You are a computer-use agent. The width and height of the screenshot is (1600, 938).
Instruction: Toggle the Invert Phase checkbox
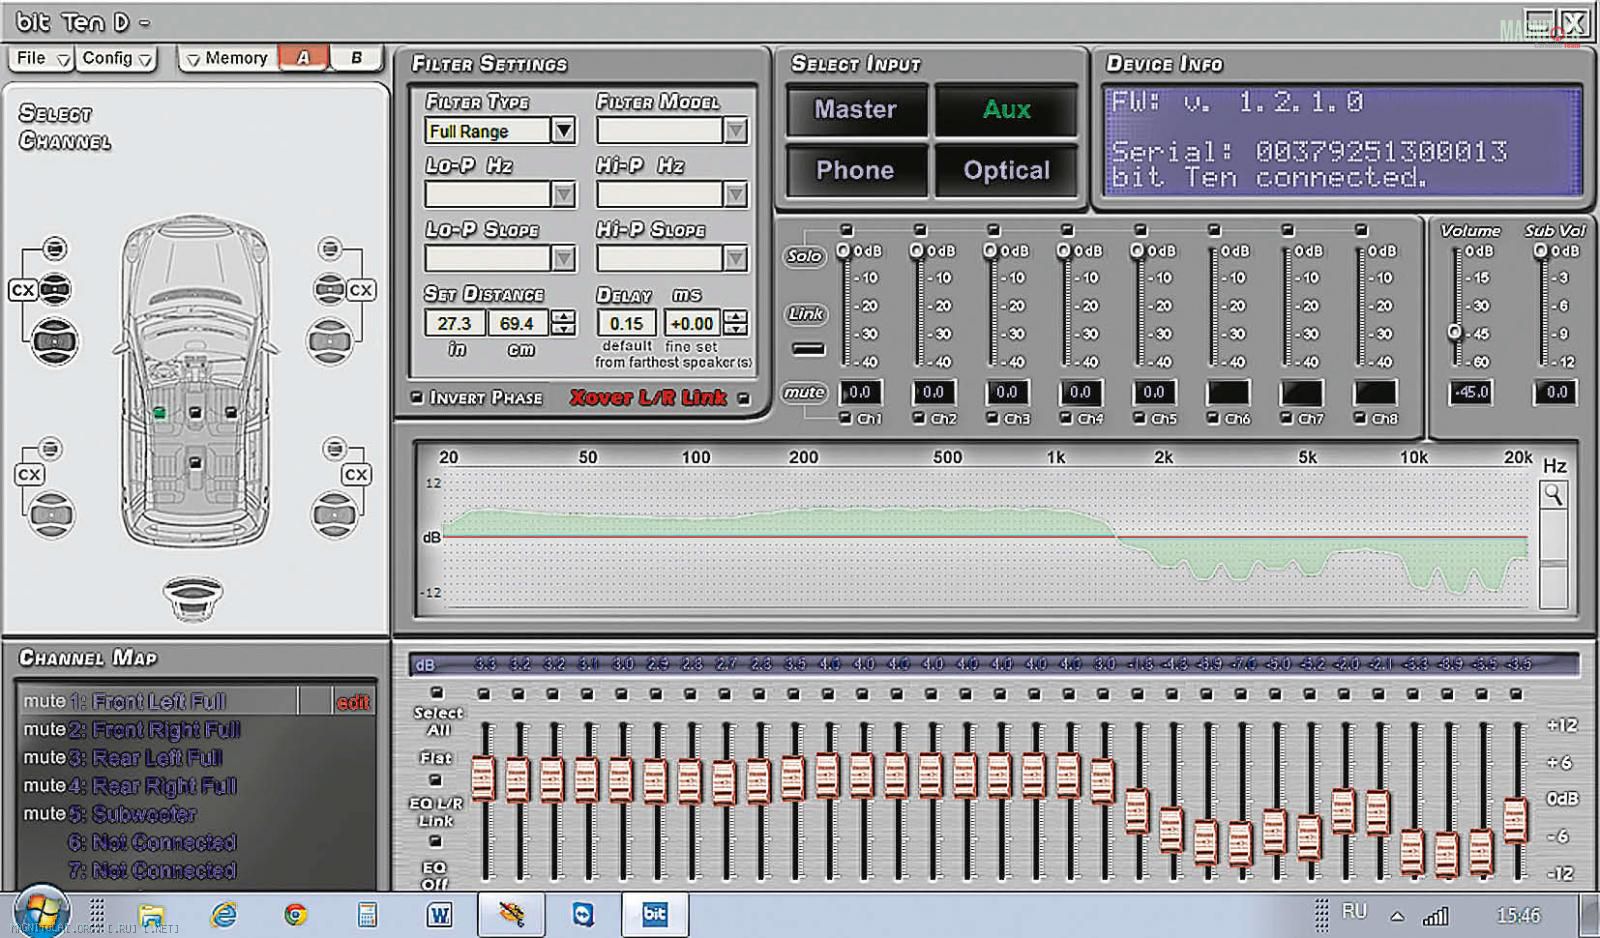pyautogui.click(x=417, y=397)
